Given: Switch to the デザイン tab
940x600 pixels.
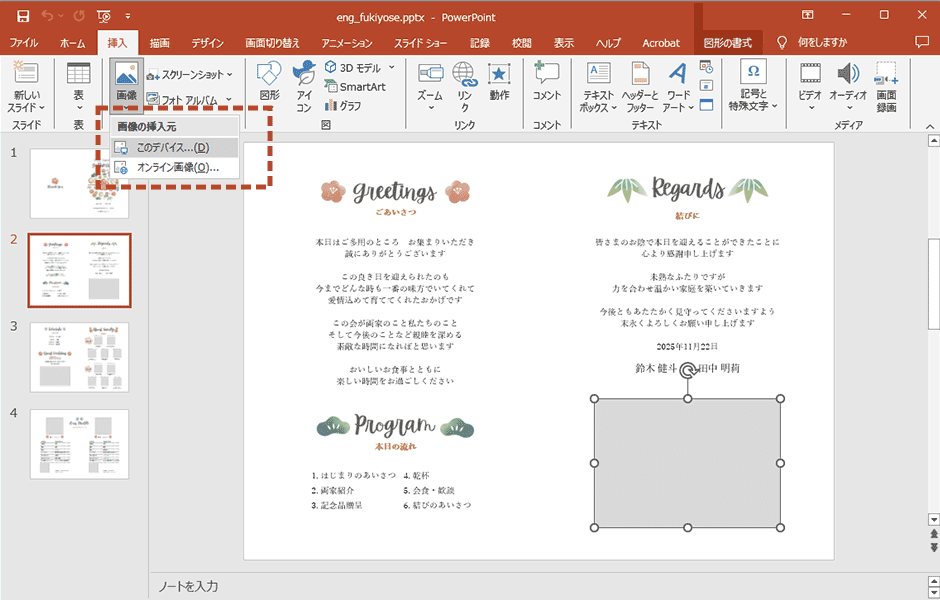Looking at the screenshot, I should (207, 43).
